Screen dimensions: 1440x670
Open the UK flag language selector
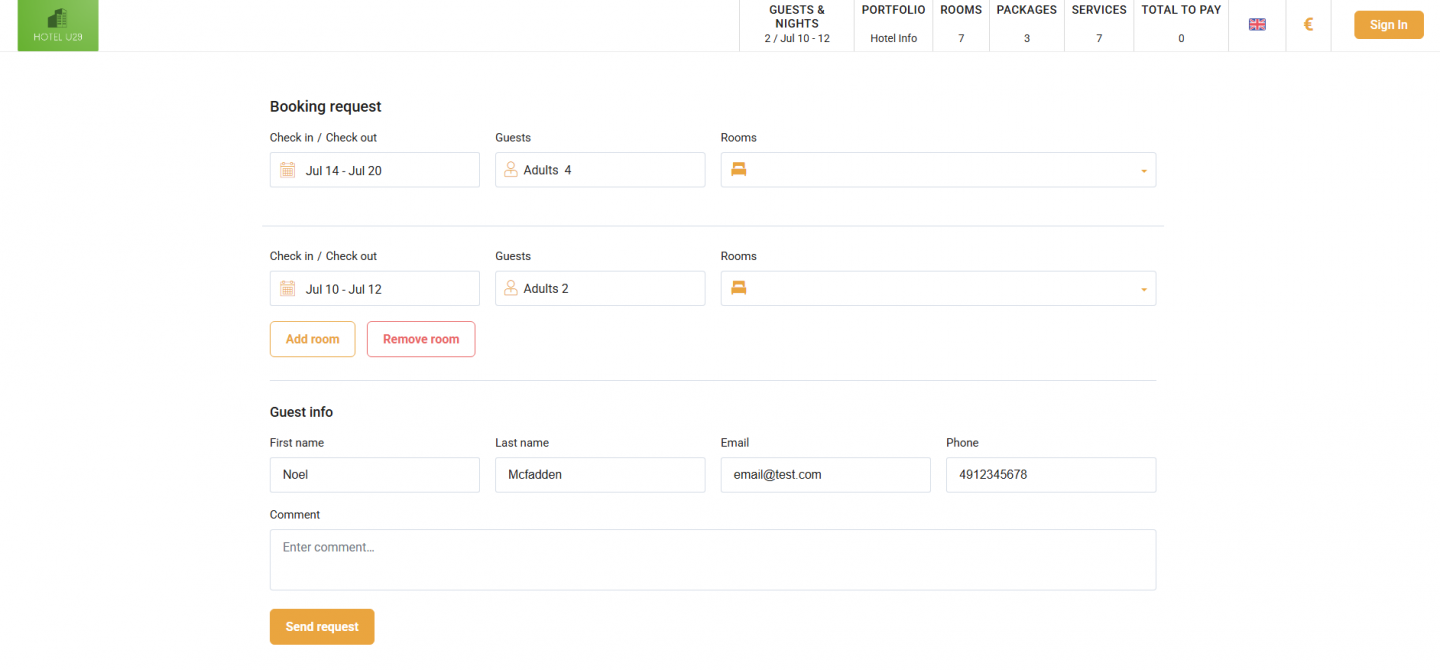[x=1257, y=25]
